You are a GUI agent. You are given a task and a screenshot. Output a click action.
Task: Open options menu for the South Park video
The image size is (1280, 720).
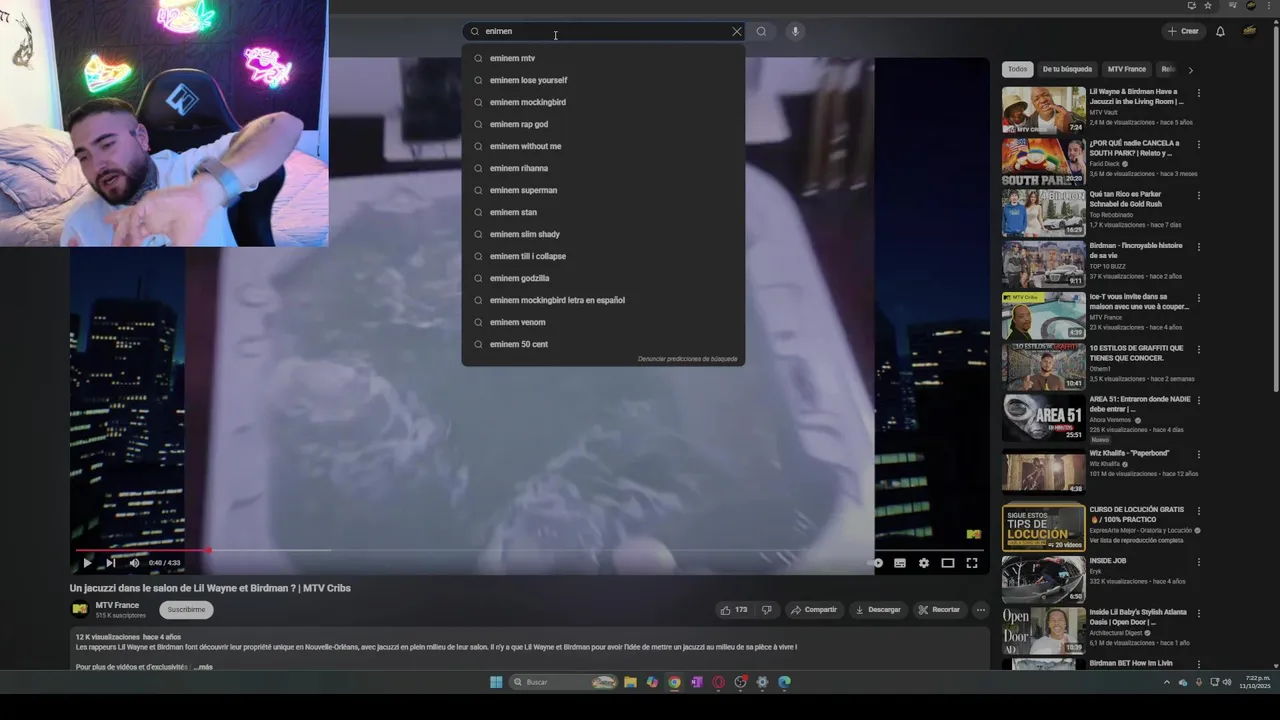click(x=1199, y=144)
